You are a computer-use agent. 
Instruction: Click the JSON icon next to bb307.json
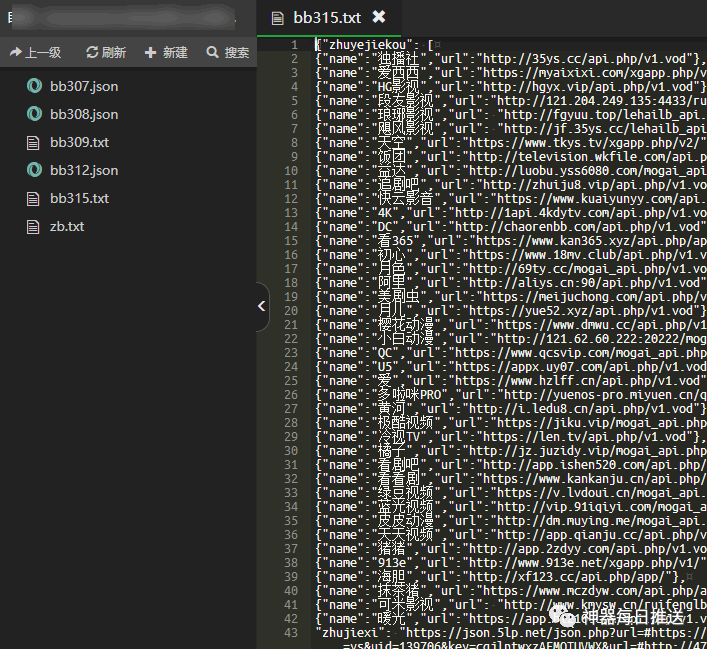[x=34, y=86]
